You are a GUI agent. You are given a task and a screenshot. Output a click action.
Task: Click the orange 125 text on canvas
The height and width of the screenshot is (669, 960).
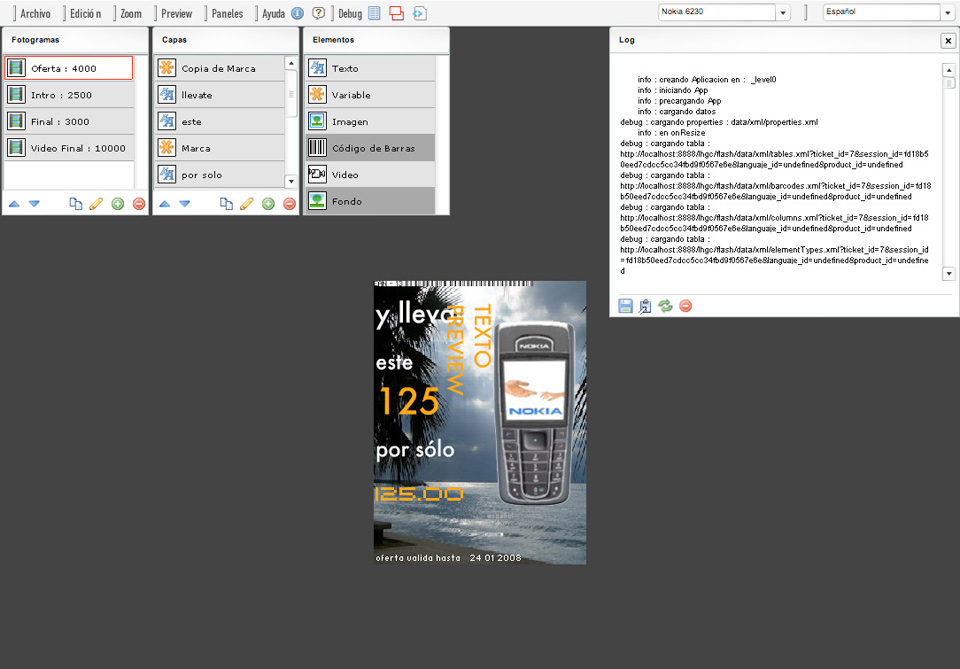pos(409,402)
